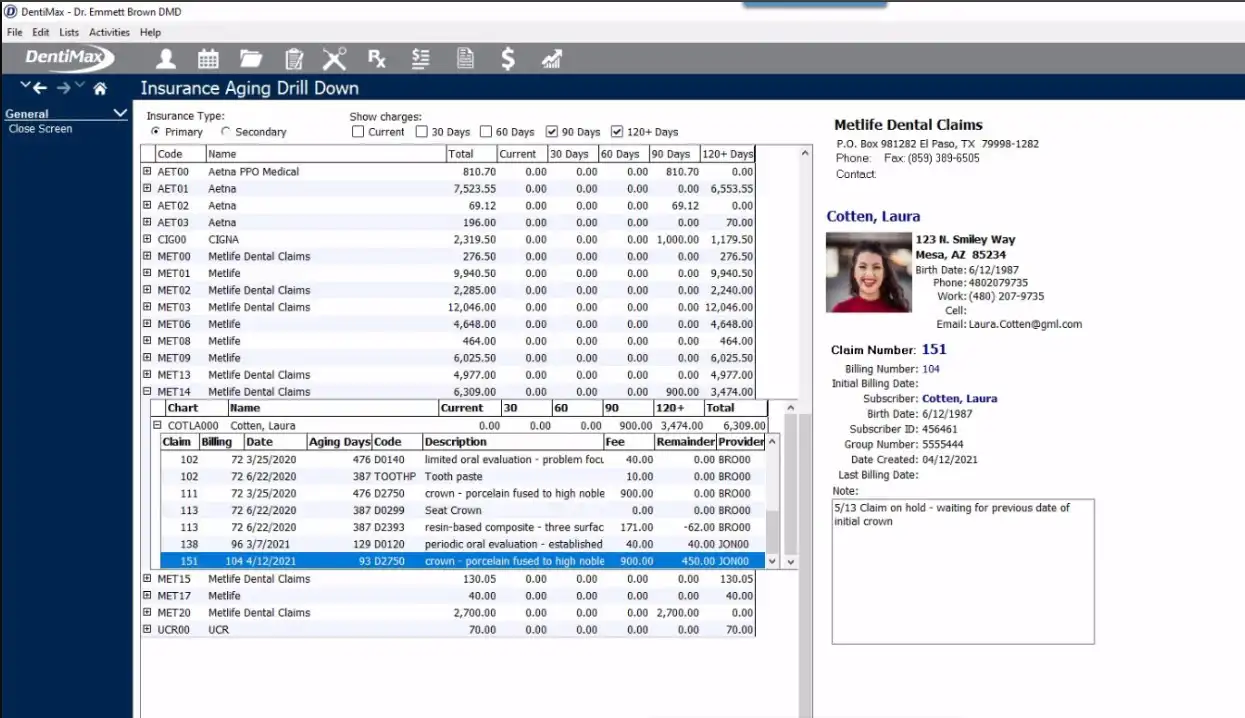Expand the CIGNA insurance row
This screenshot has width=1245, height=718.
point(147,239)
